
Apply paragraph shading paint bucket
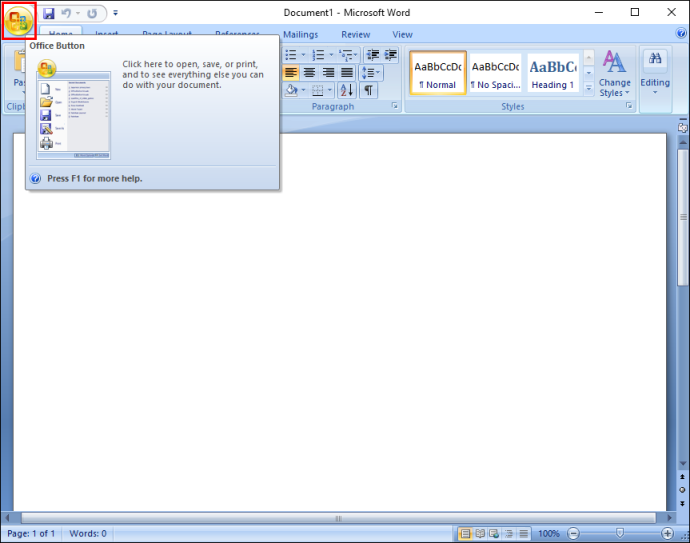tap(291, 91)
